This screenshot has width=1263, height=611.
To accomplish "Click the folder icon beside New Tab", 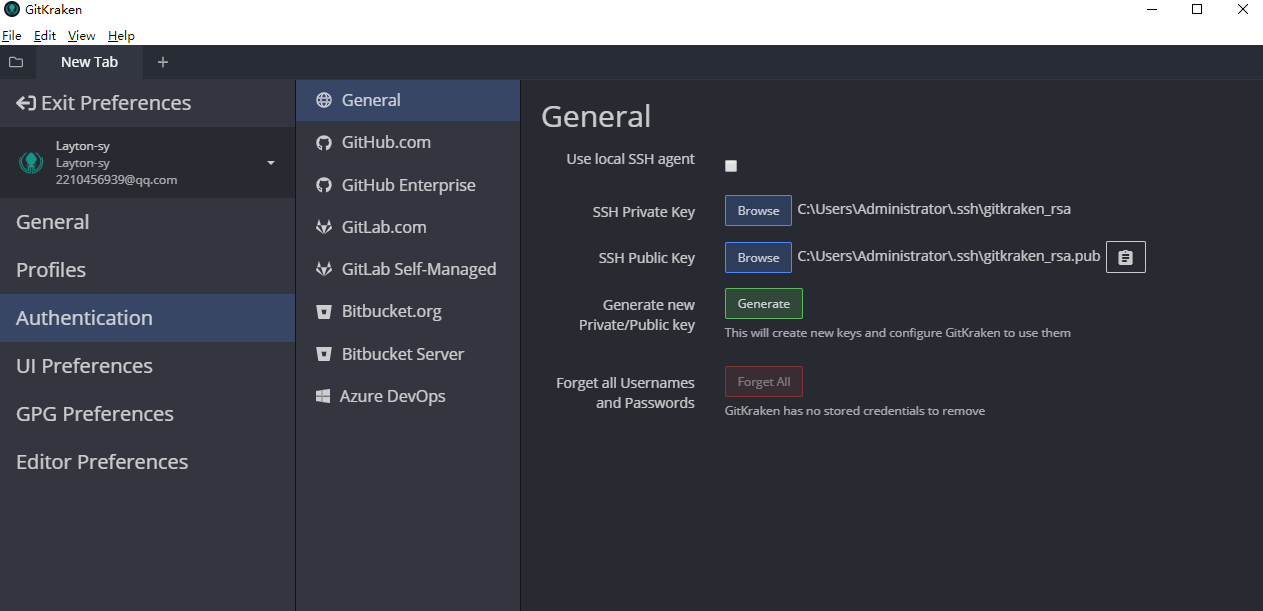I will click(16, 62).
